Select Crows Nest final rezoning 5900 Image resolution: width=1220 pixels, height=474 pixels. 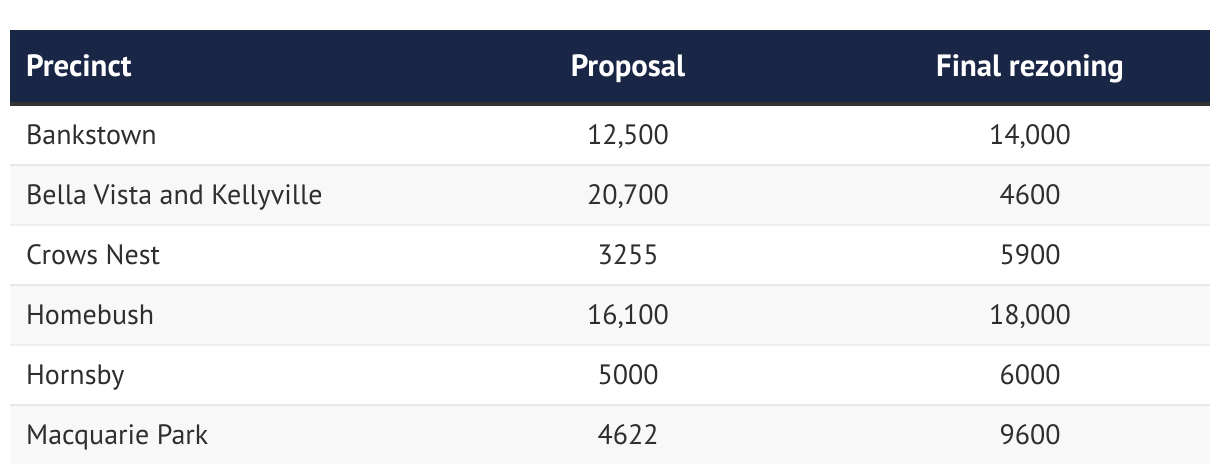pyautogui.click(x=1029, y=255)
